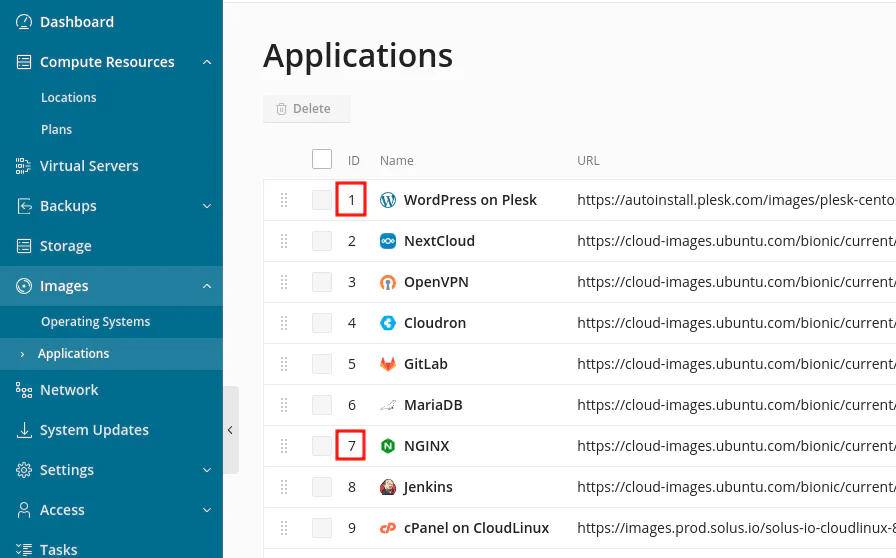Check the WordPress on Plesk row checkbox
The image size is (896, 558).
(x=322, y=200)
